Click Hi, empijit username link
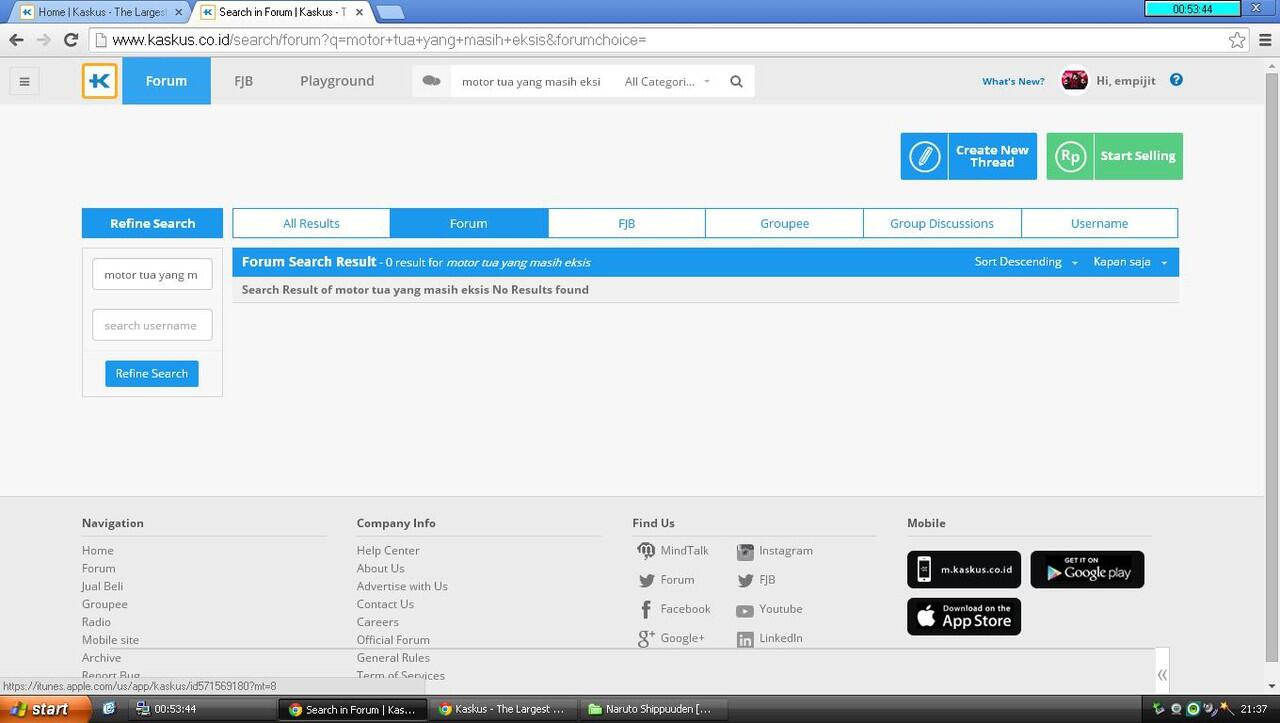Screen dimensions: 1280x723 (1126, 81)
